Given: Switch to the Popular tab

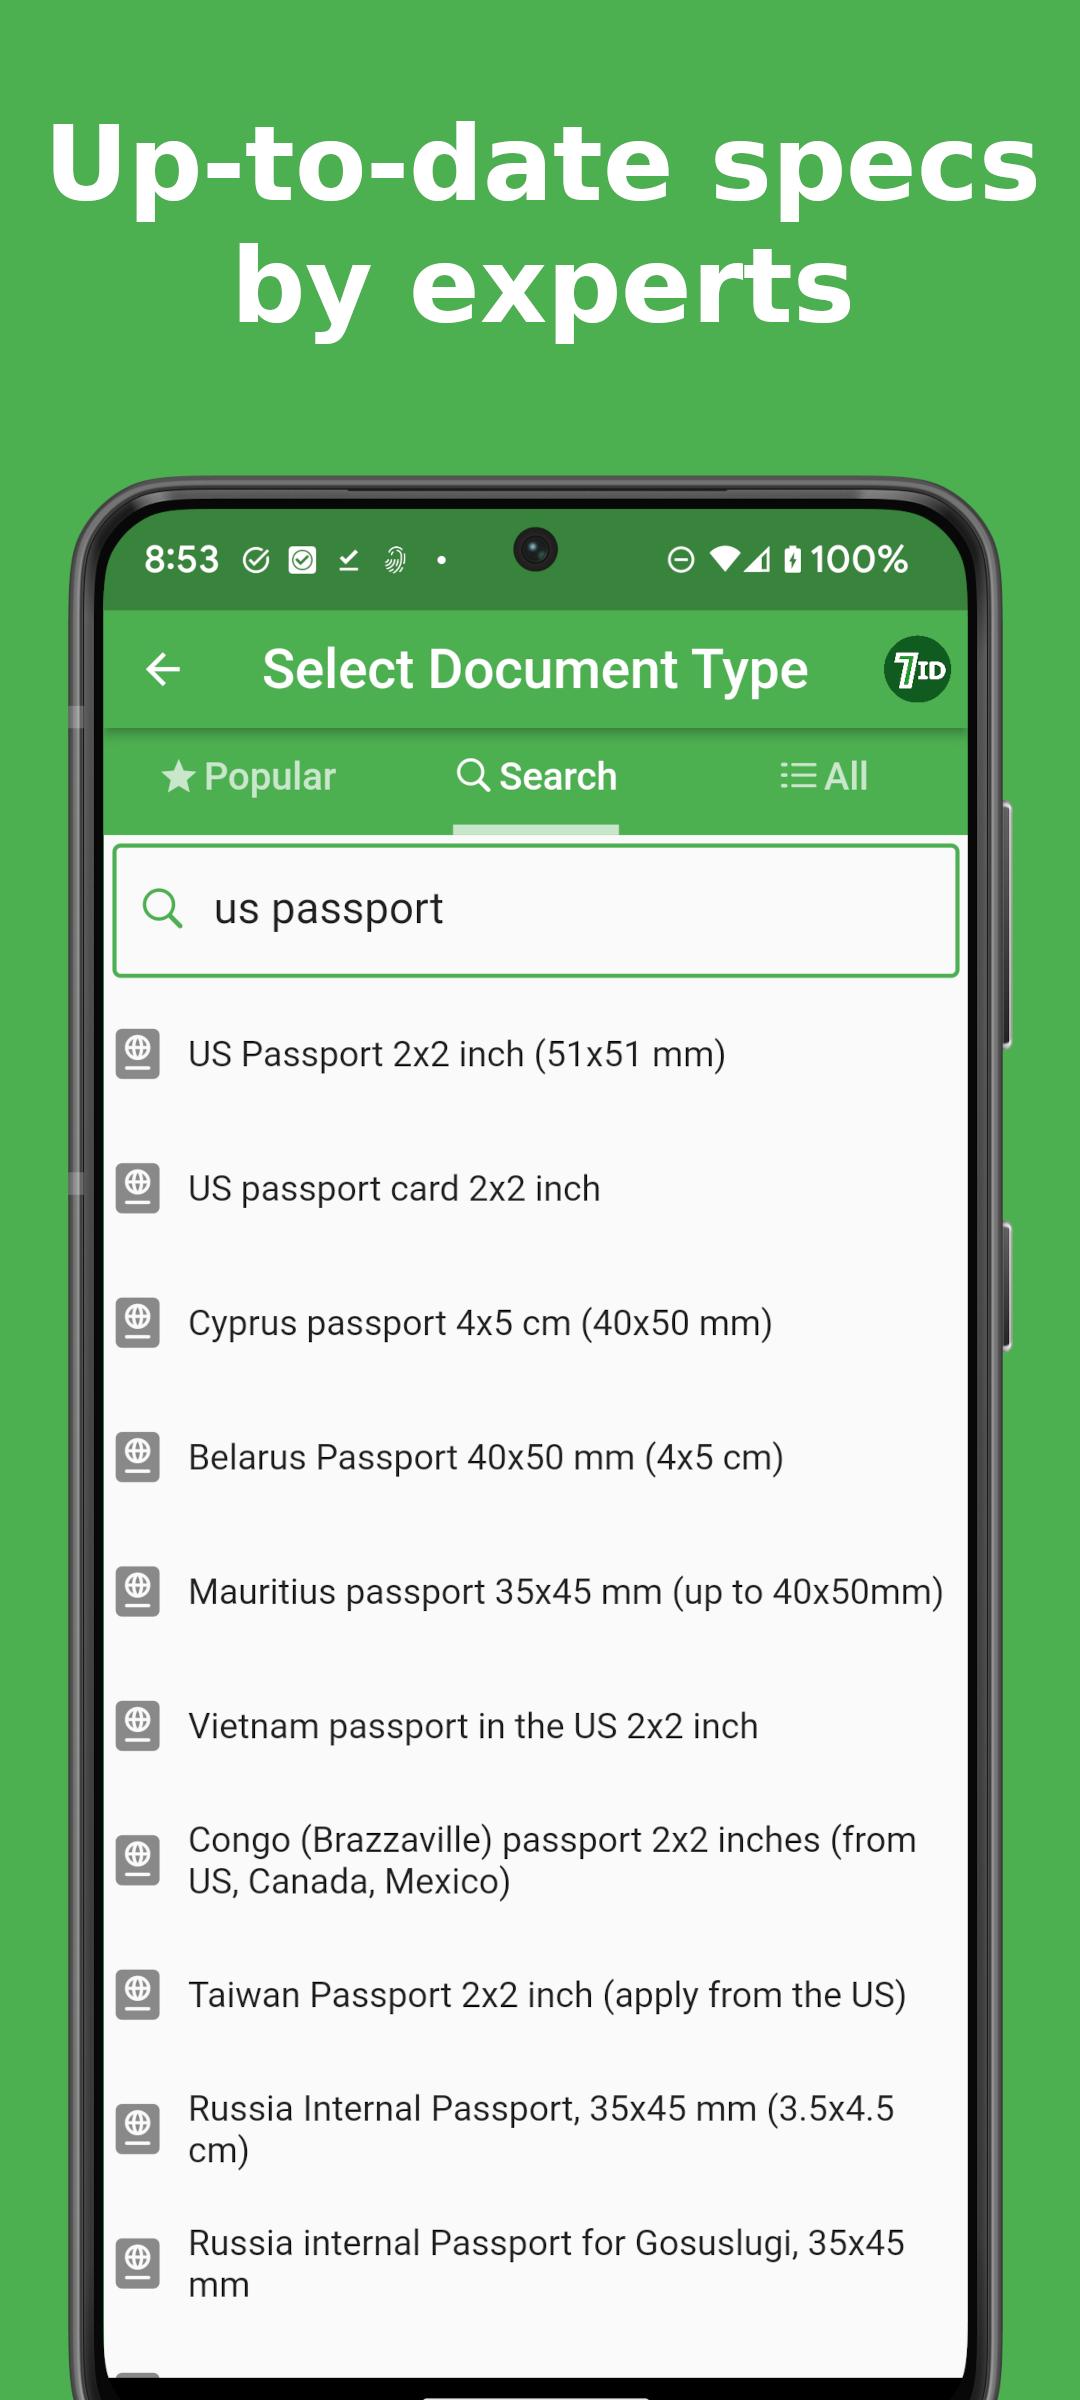Looking at the screenshot, I should point(249,777).
